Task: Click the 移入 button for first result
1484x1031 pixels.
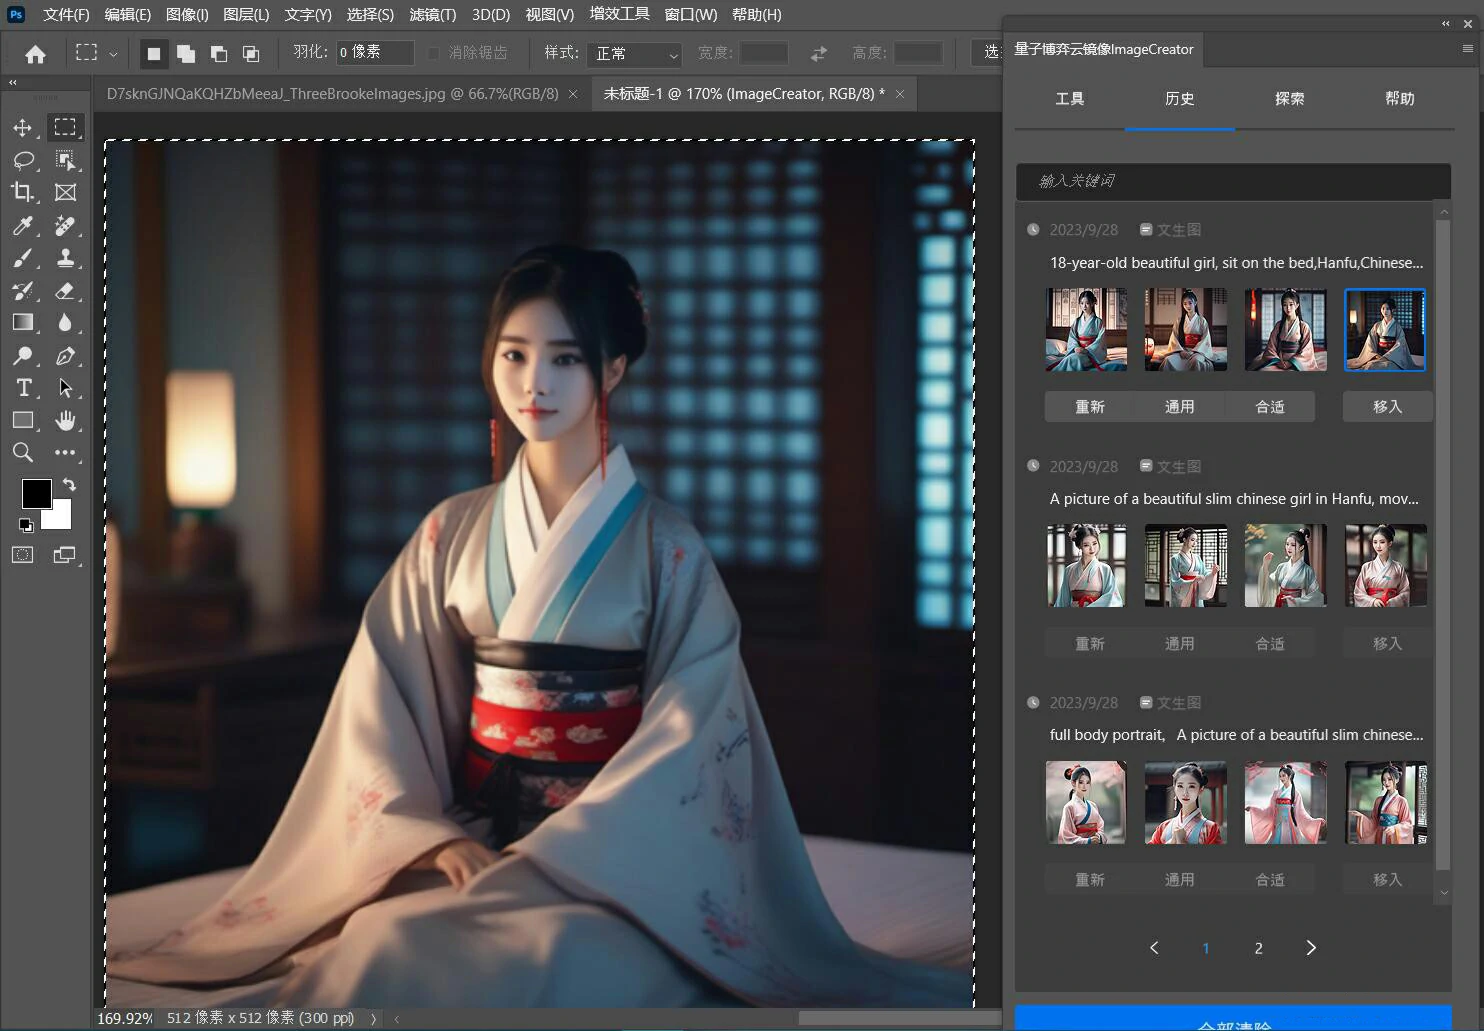Action: point(1387,407)
